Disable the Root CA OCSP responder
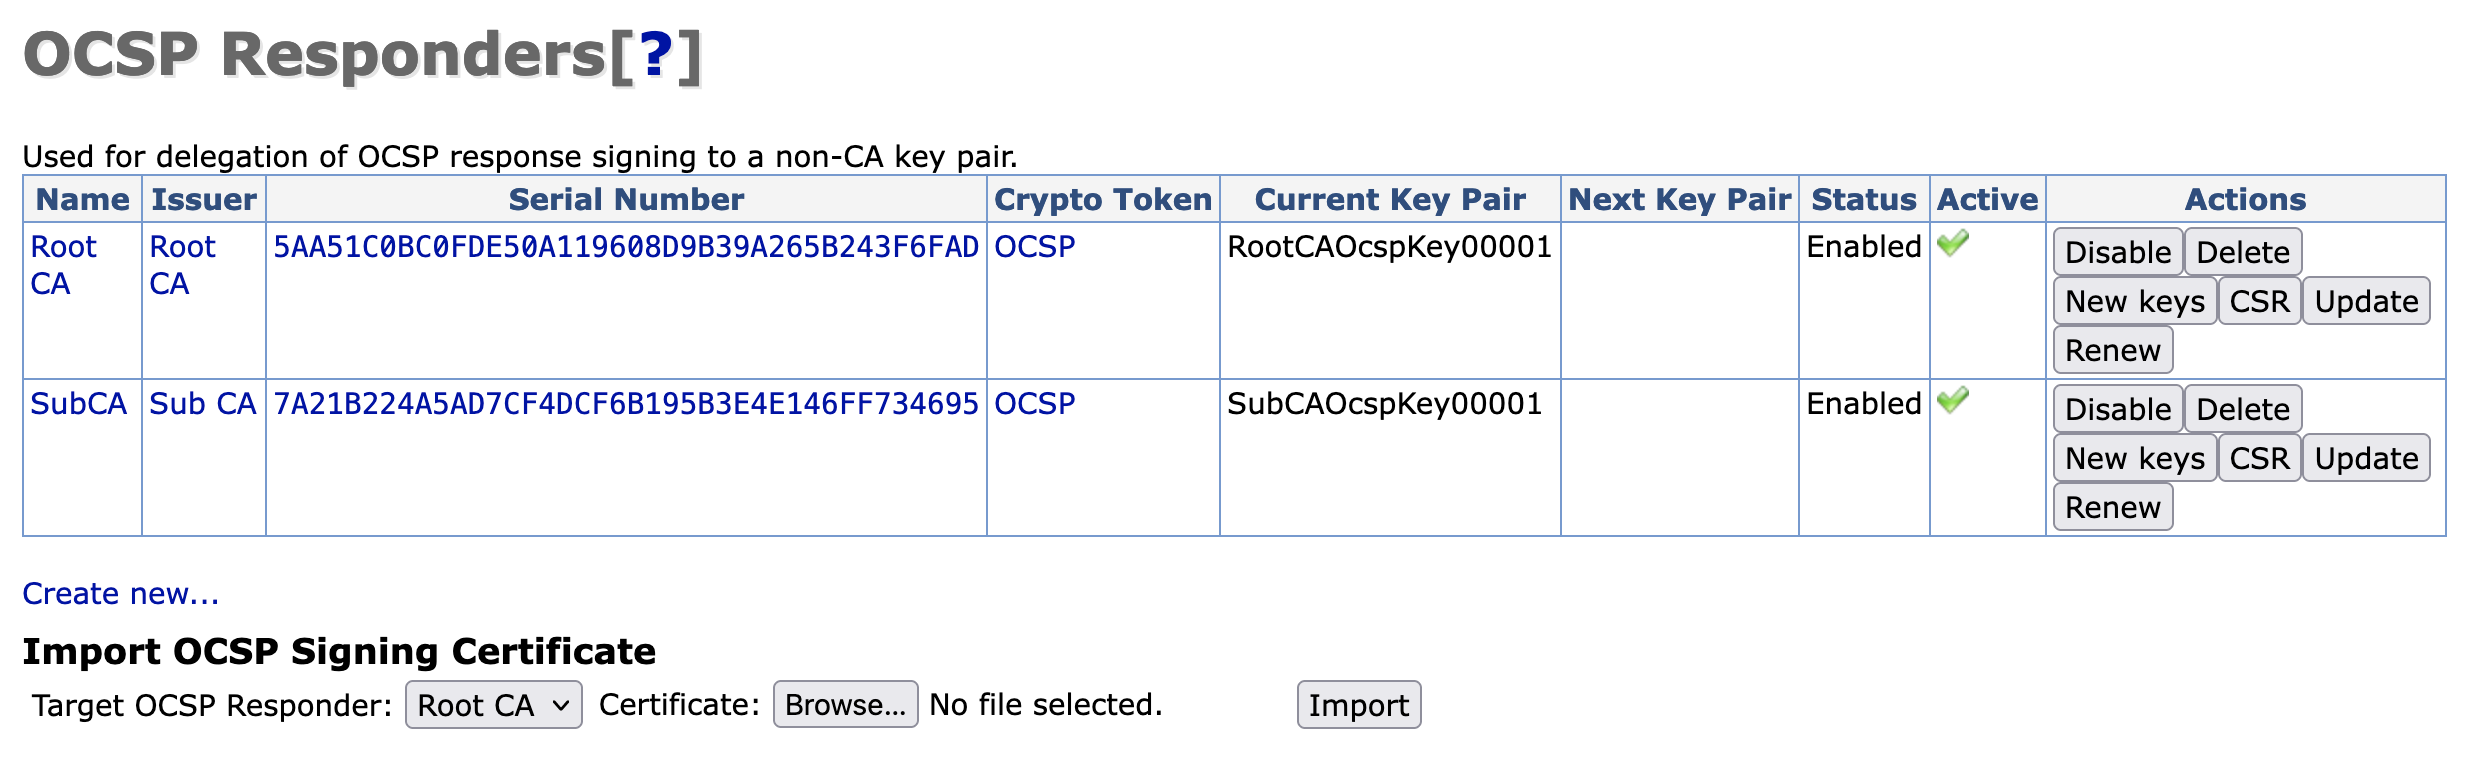This screenshot has height=760, width=2482. click(2117, 252)
